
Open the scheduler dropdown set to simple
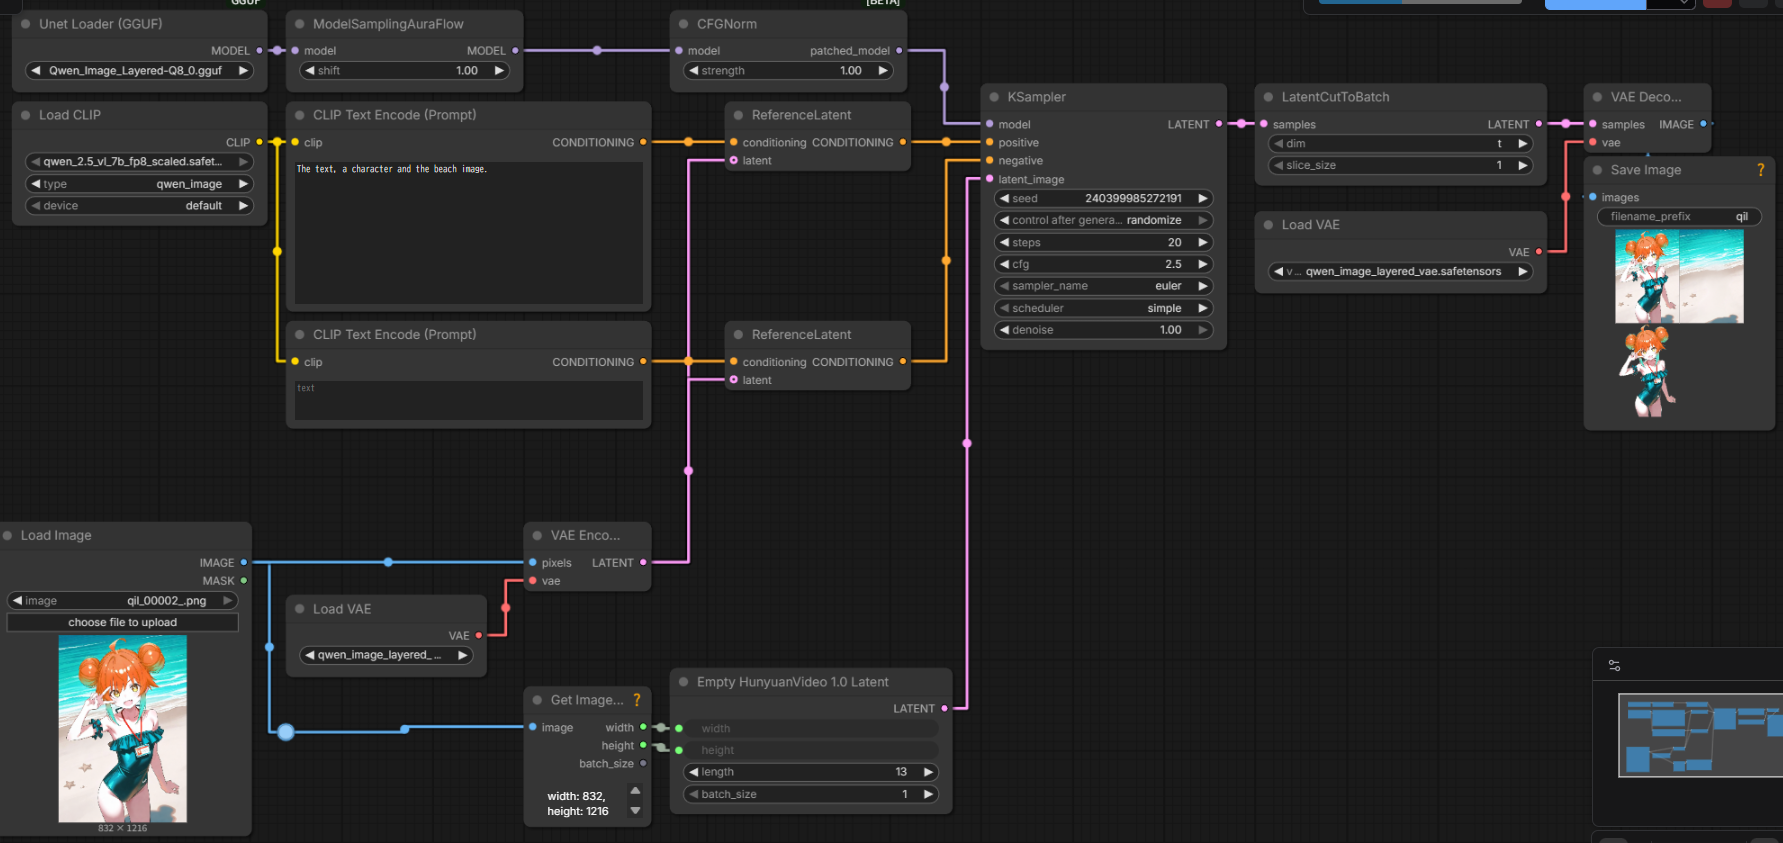(x=1103, y=308)
